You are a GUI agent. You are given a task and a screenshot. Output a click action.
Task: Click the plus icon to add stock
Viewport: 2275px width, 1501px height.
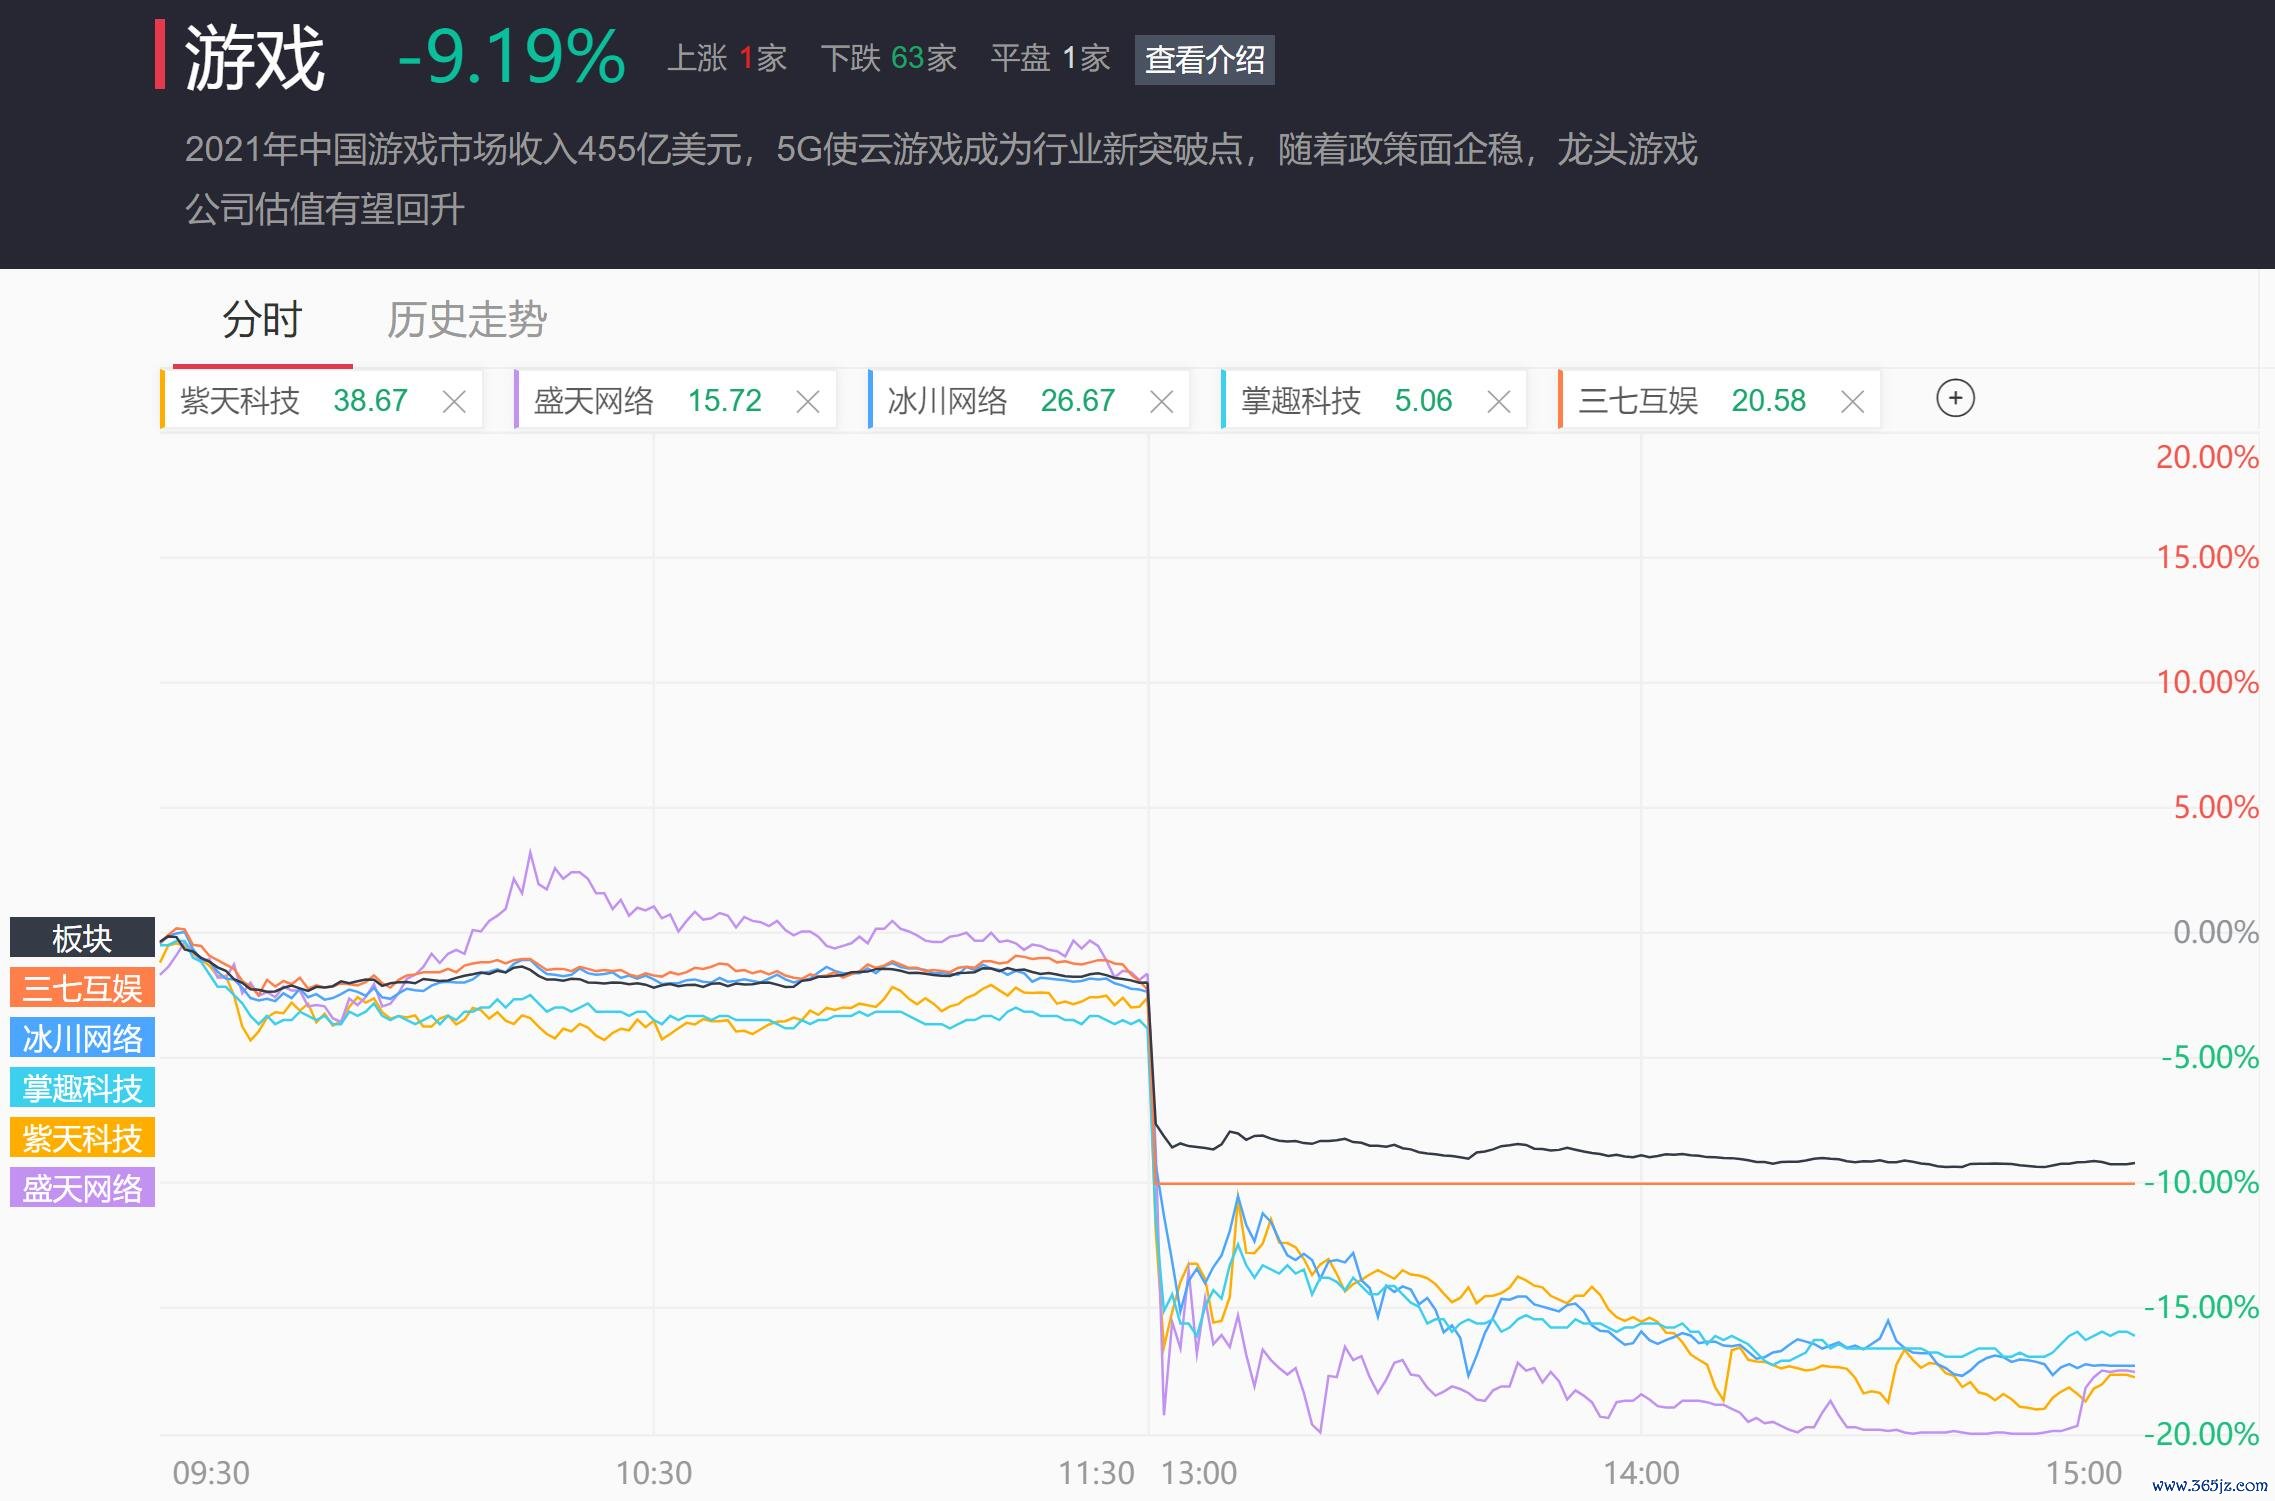coord(1955,399)
